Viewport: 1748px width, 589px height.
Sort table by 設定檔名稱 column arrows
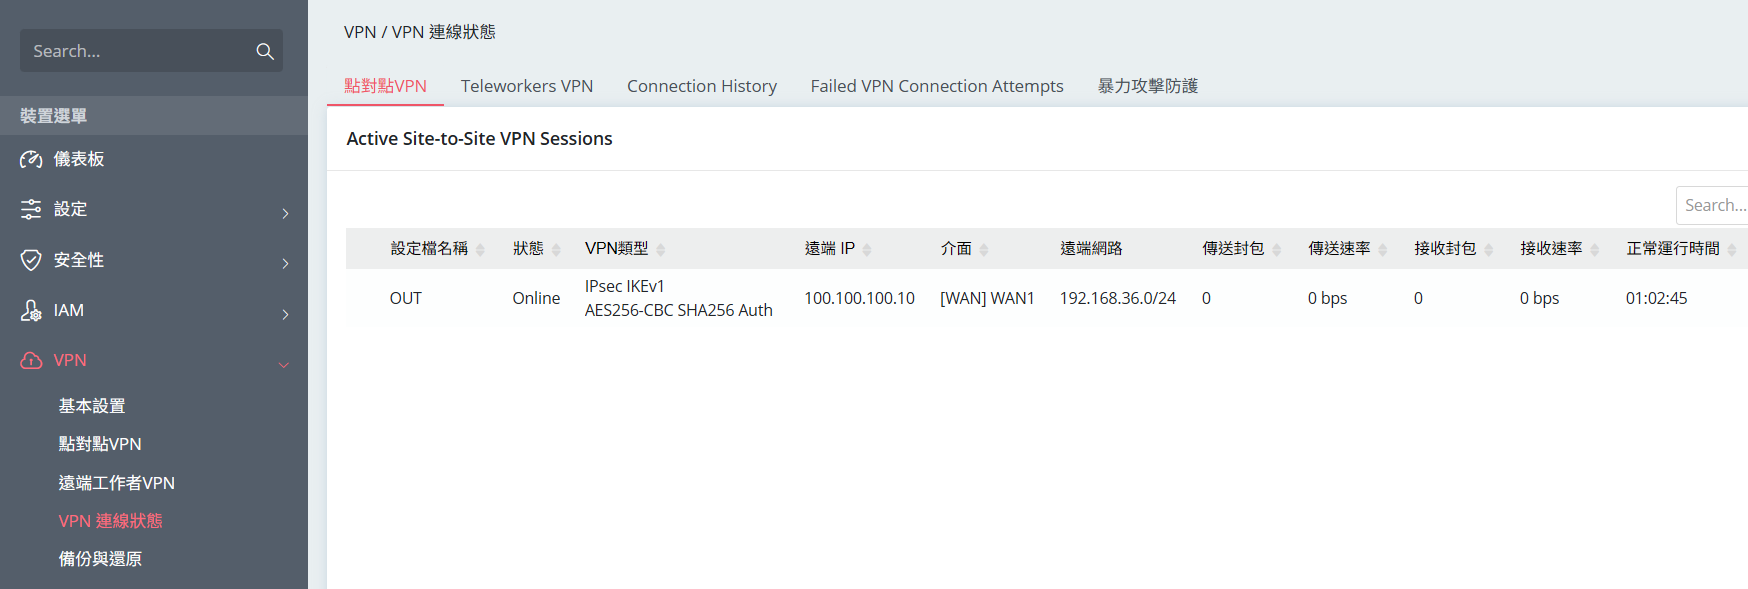(480, 249)
